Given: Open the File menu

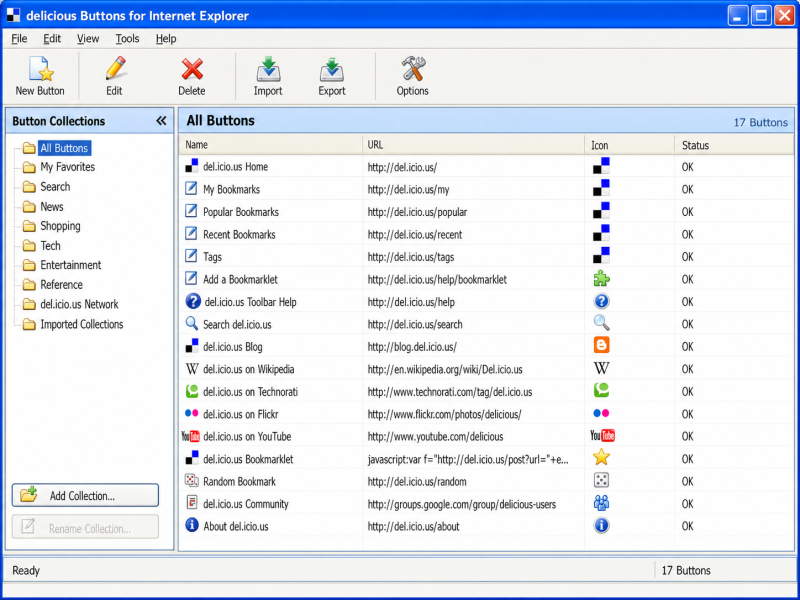Looking at the screenshot, I should tap(19, 39).
